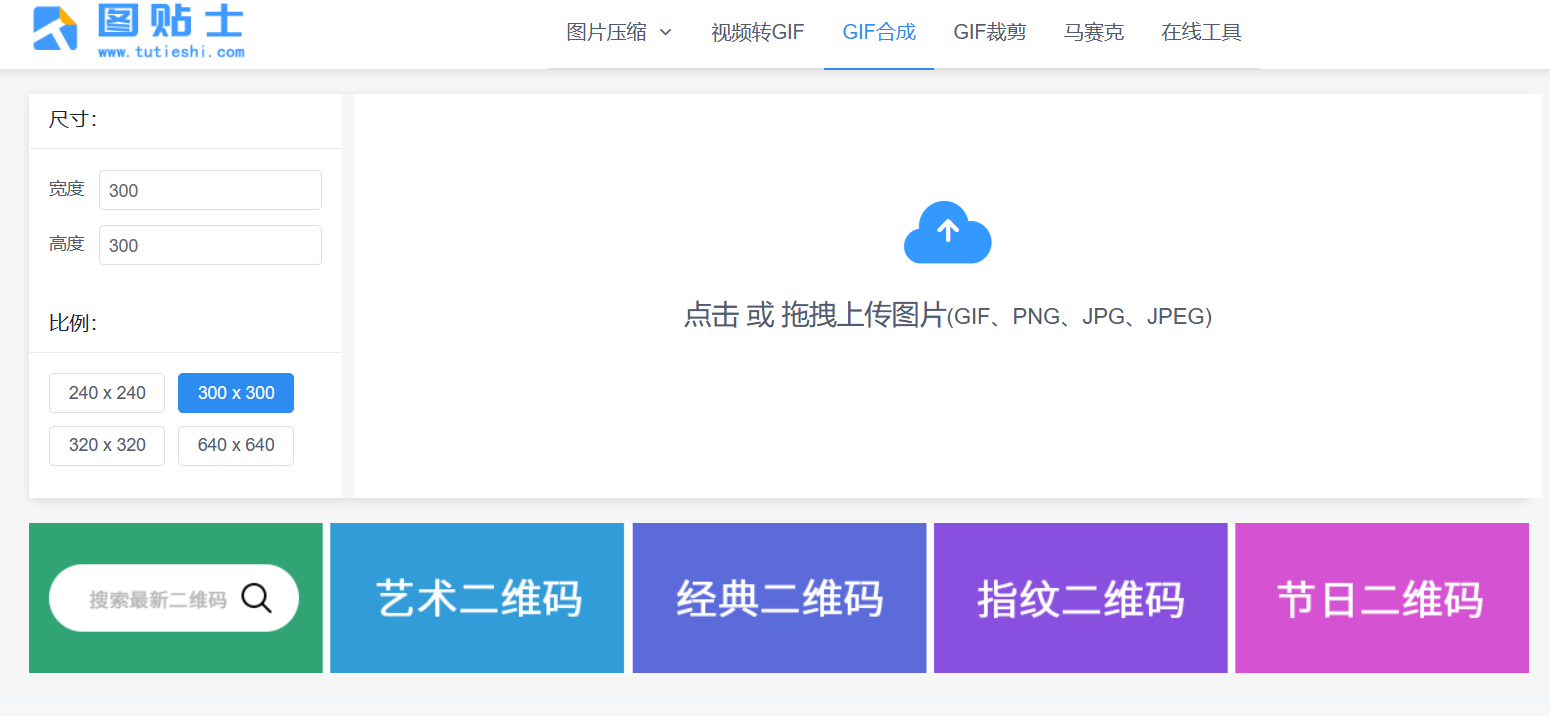The width and height of the screenshot is (1550, 716).
Task: Open the 指纹二维码 banner
Action: (1080, 598)
